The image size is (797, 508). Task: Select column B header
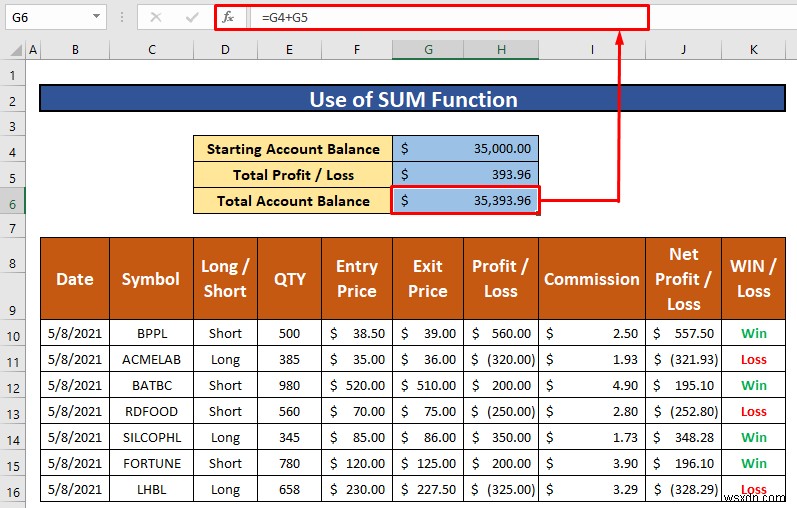pos(75,50)
